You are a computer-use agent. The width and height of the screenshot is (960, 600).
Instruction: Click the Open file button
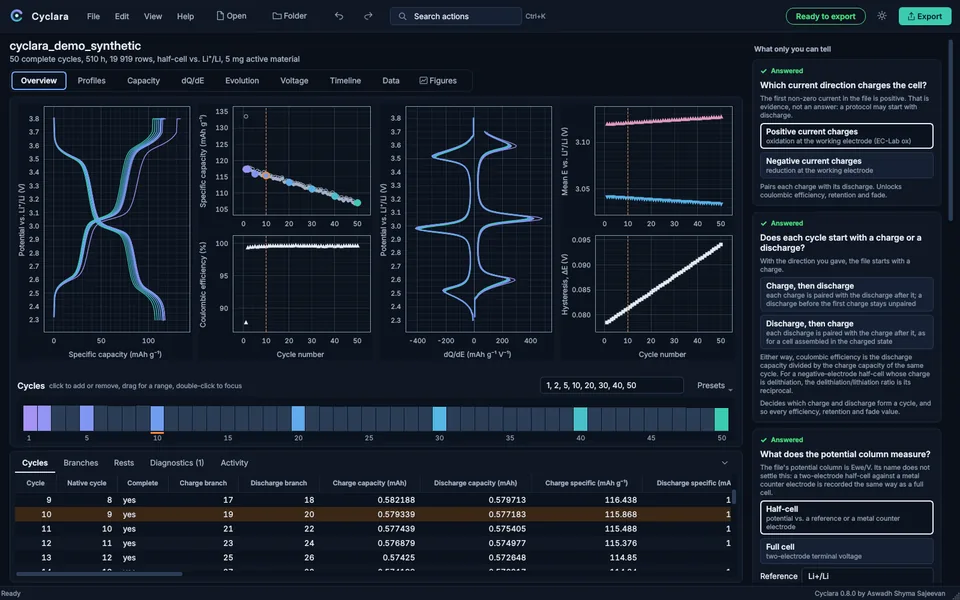coord(231,16)
